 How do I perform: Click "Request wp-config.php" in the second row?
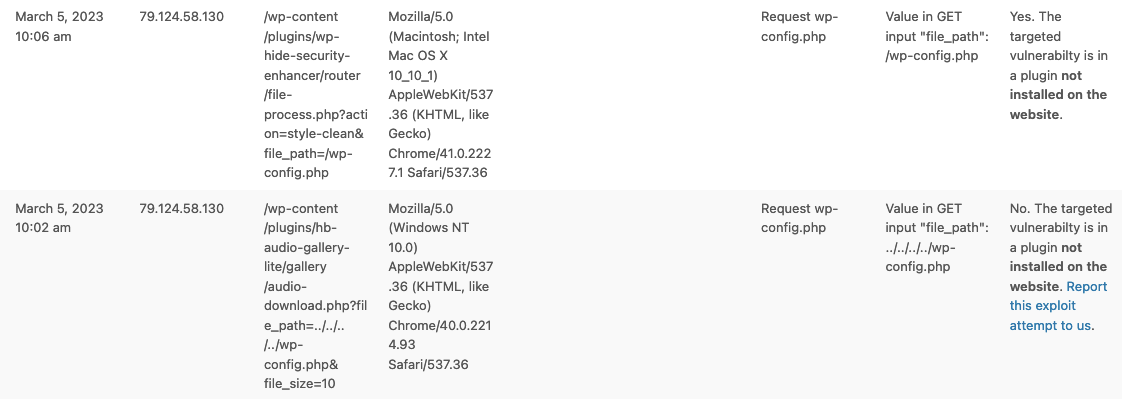click(x=799, y=218)
